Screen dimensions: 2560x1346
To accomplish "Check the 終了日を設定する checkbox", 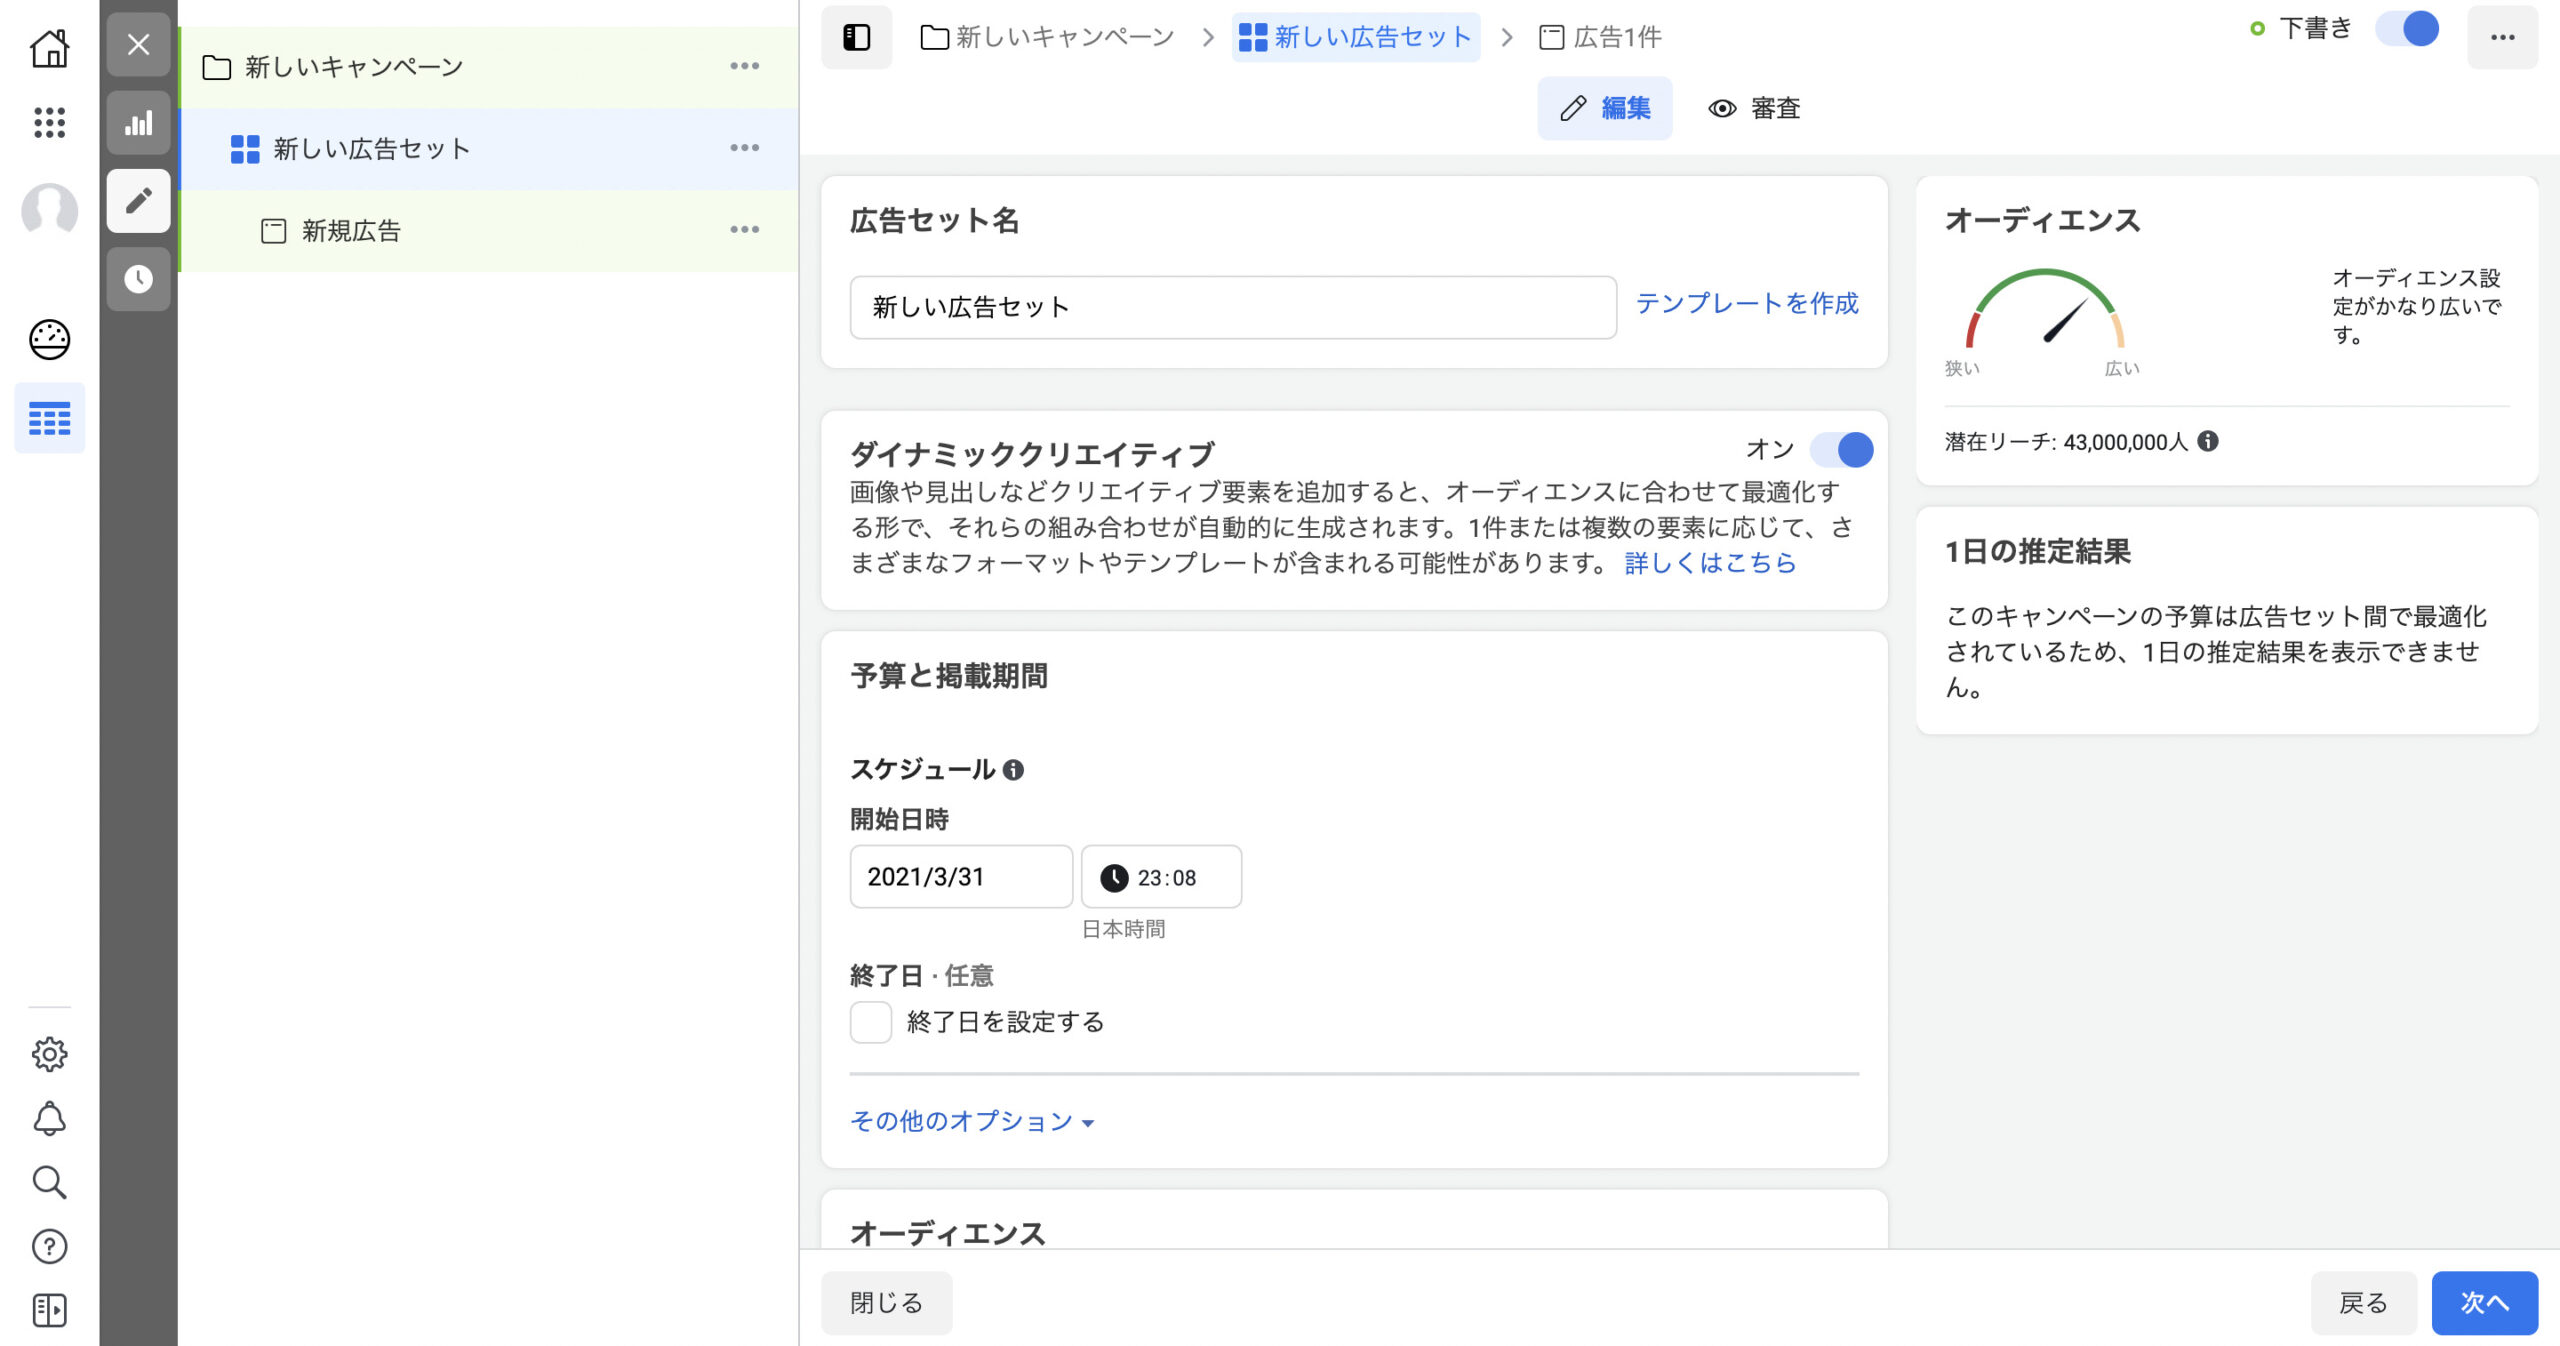I will [870, 1022].
